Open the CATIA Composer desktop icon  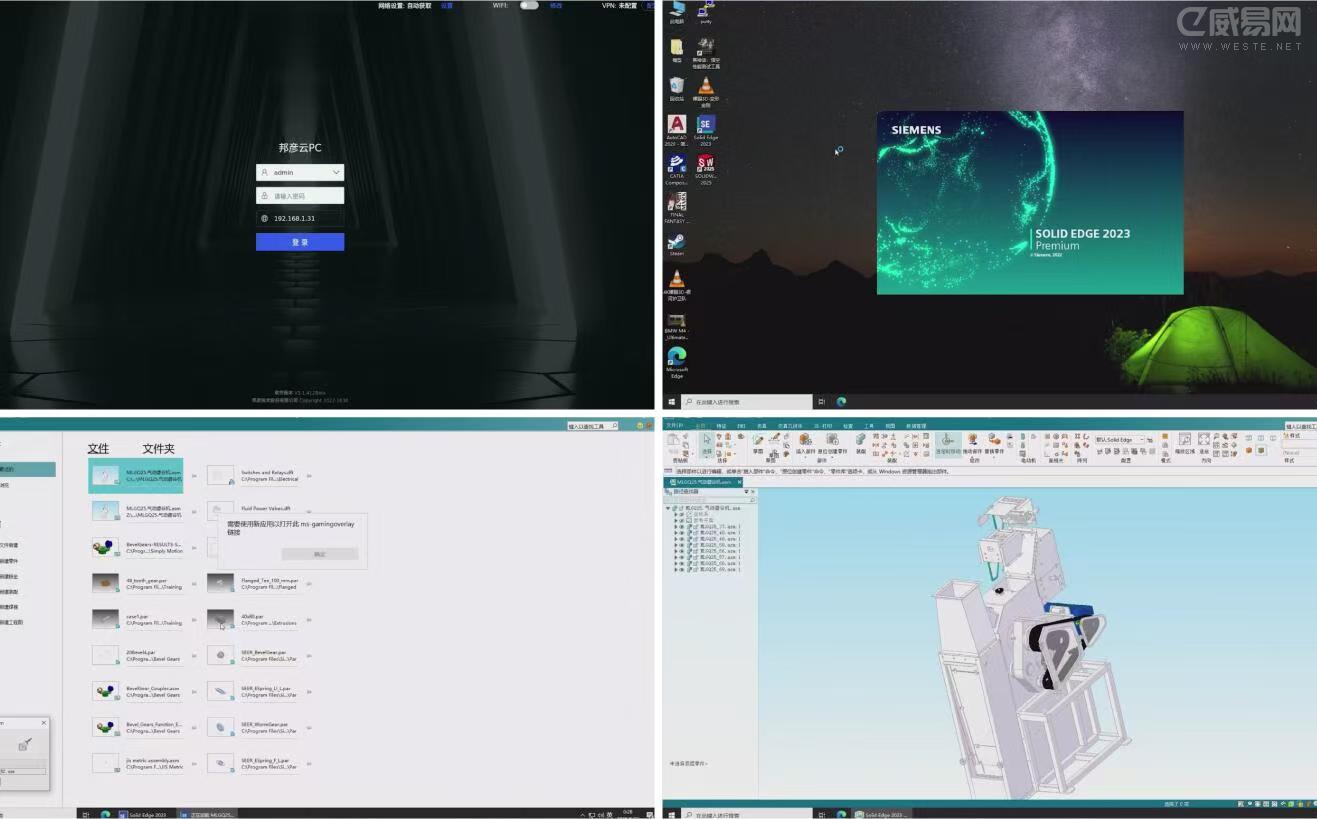coord(677,165)
